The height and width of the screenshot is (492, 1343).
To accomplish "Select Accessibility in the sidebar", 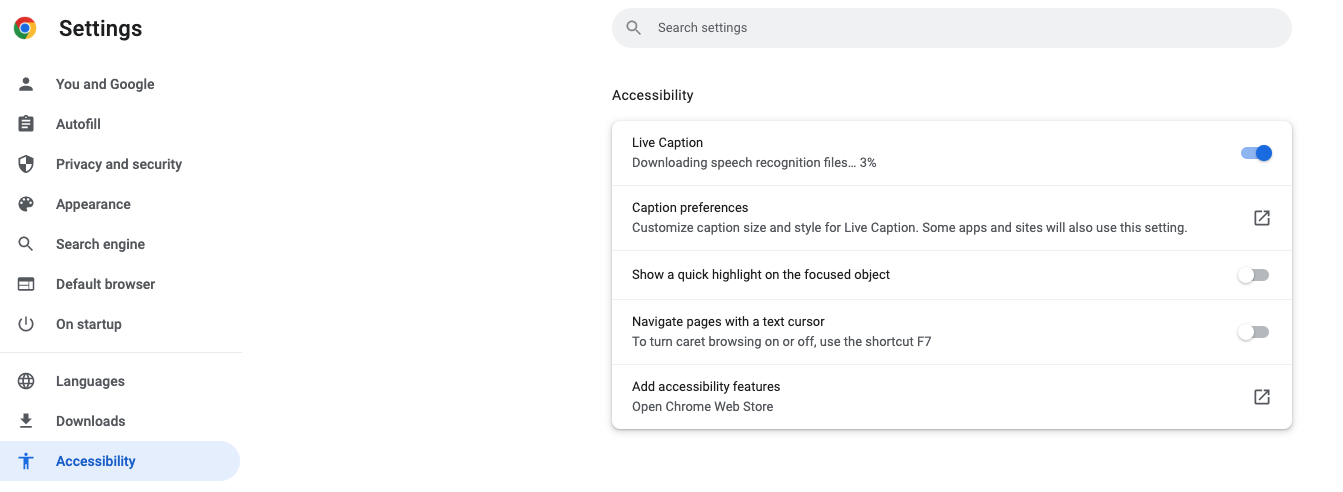I will point(96,461).
